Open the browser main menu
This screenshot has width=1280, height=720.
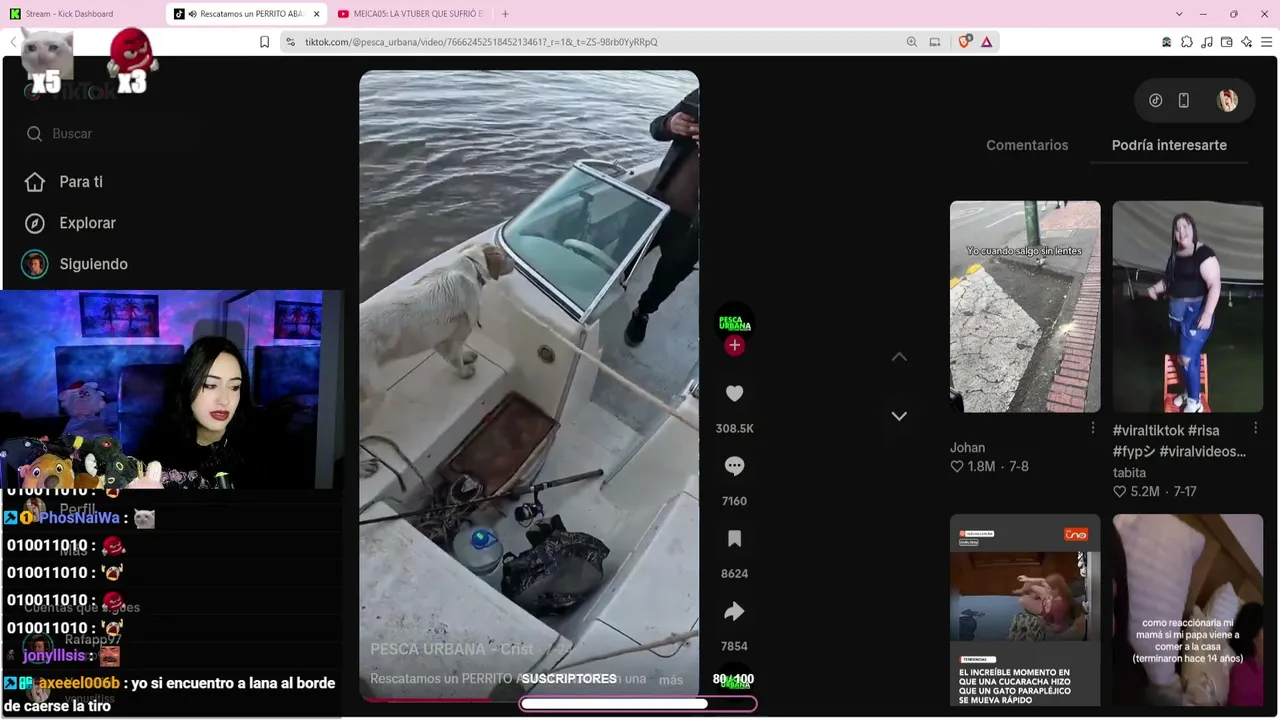click(1266, 42)
